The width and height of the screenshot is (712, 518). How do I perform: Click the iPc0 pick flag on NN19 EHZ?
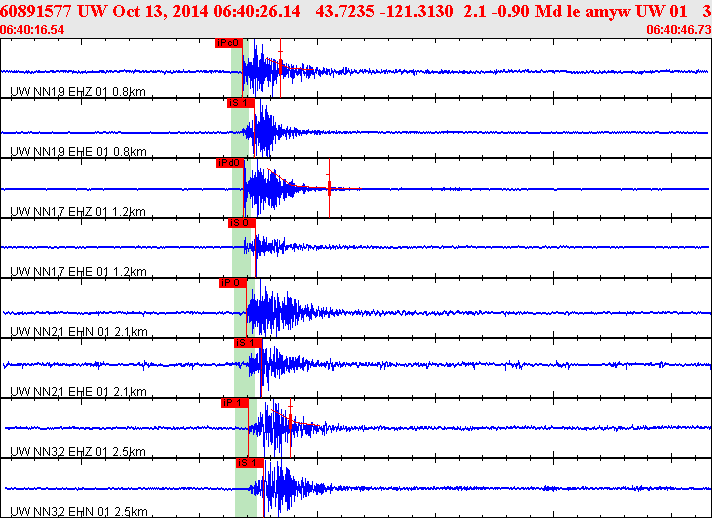(x=228, y=43)
